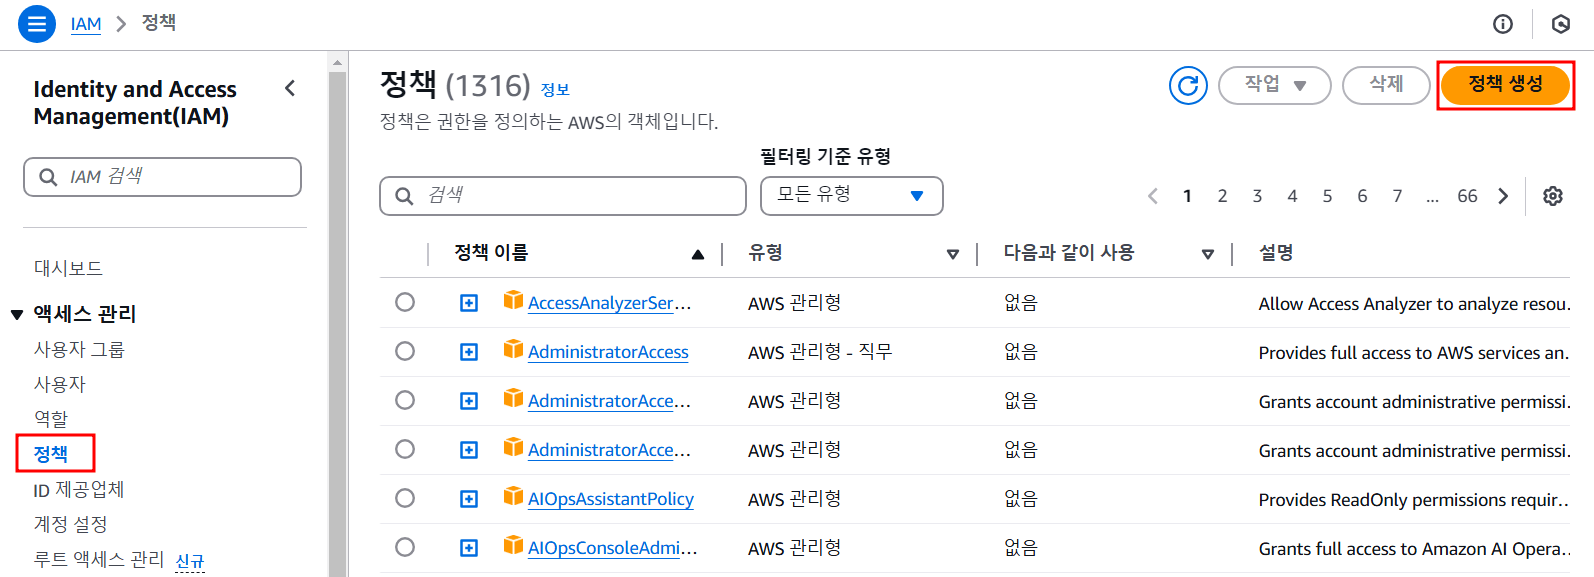
Task: Click the info circle icon in header
Action: tap(1502, 24)
